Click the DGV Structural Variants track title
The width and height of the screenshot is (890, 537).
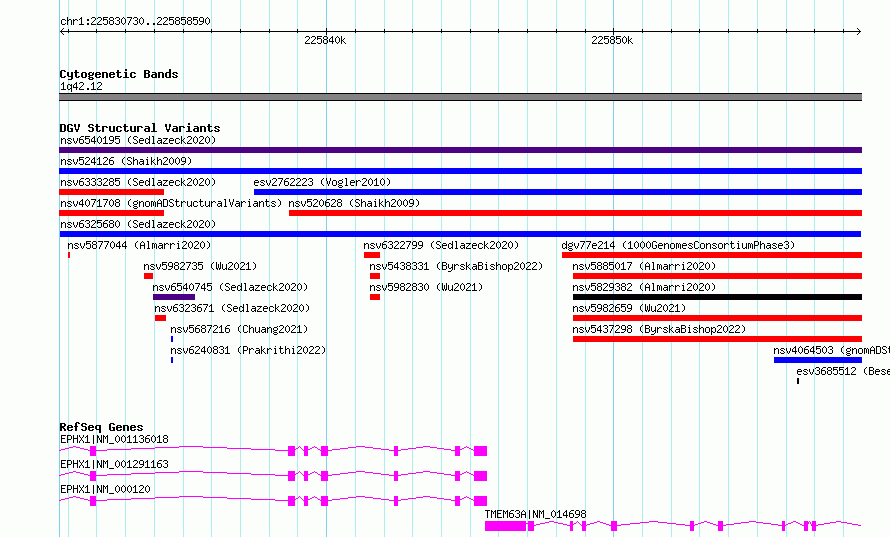pos(140,128)
